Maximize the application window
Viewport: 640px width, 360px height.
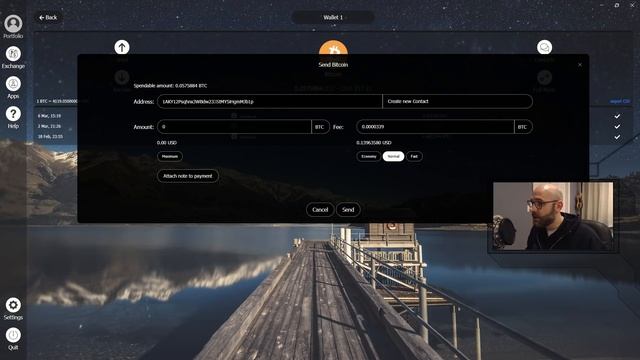(617, 5)
